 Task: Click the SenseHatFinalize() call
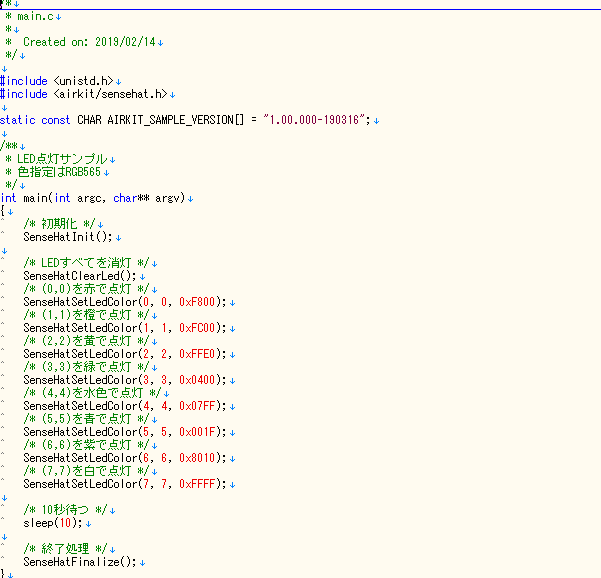pos(80,562)
